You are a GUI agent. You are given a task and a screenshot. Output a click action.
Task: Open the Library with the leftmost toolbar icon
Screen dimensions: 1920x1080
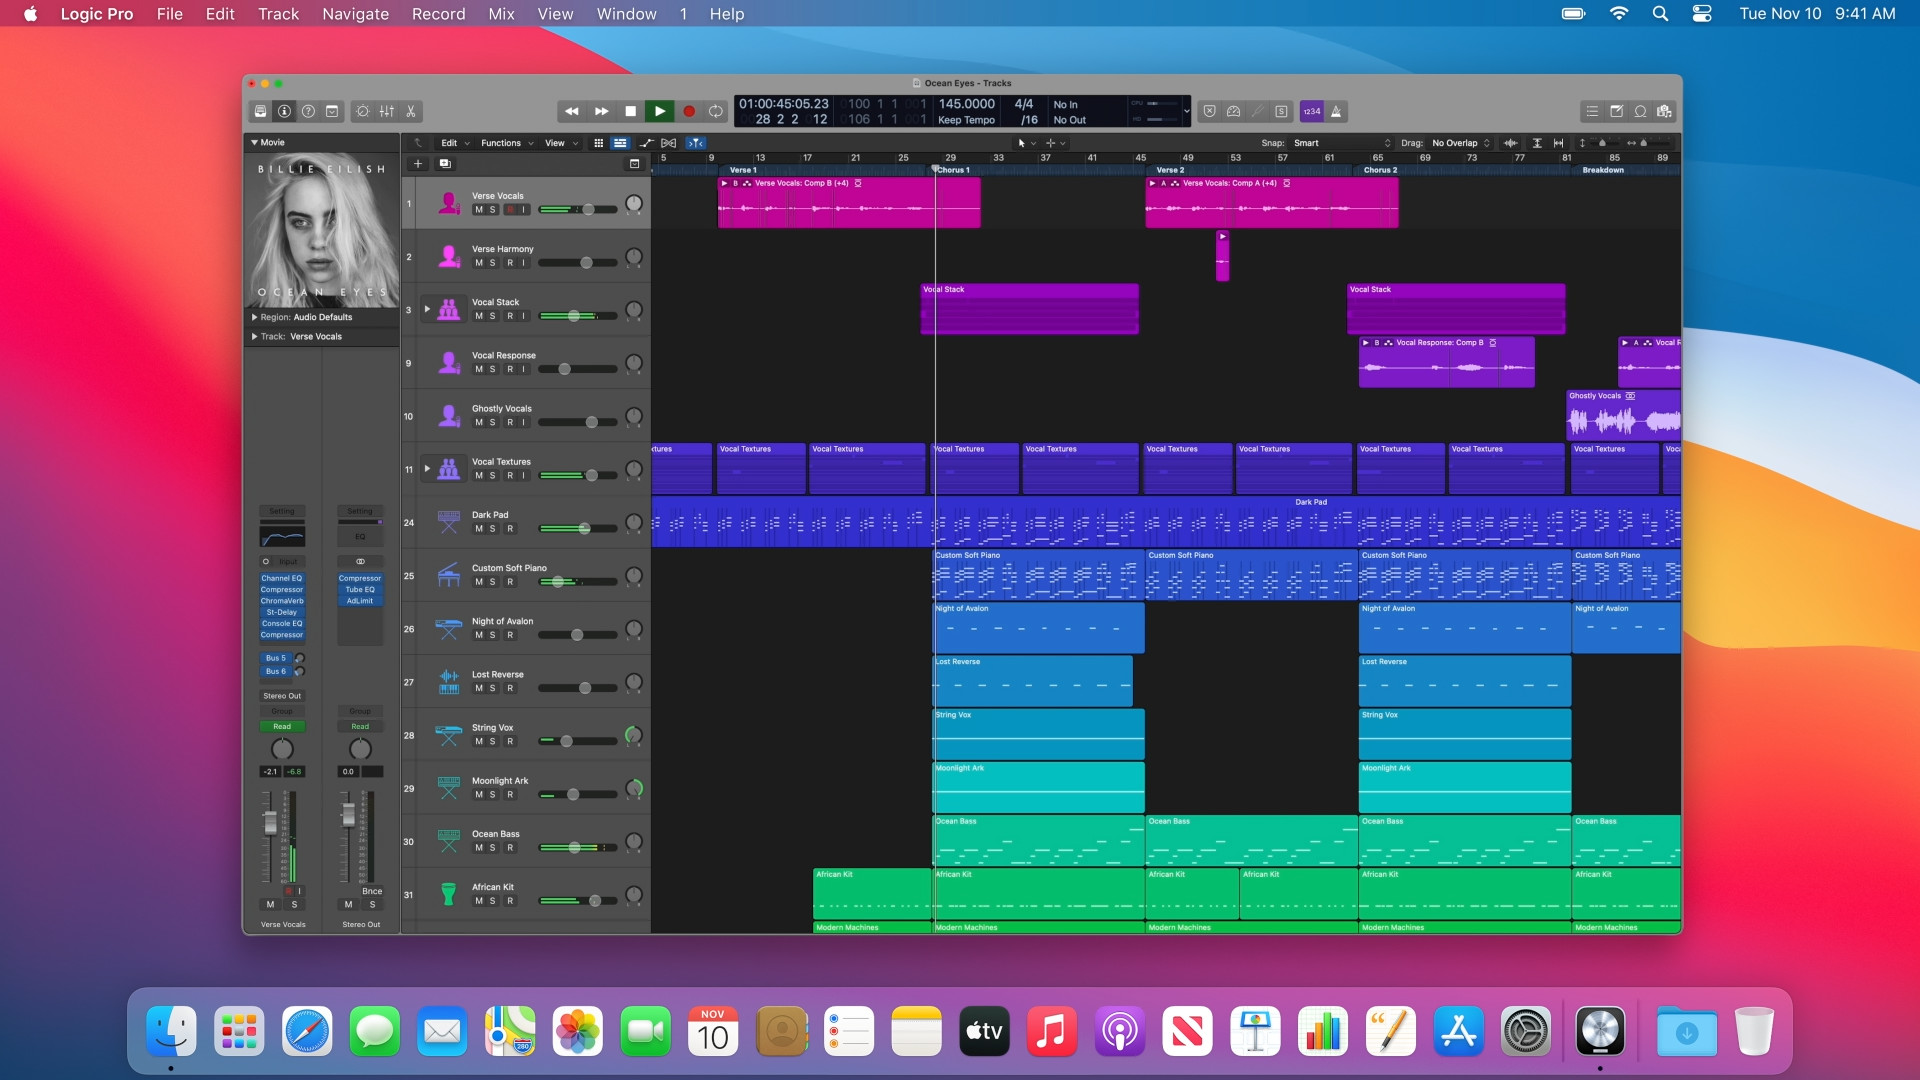point(260,111)
